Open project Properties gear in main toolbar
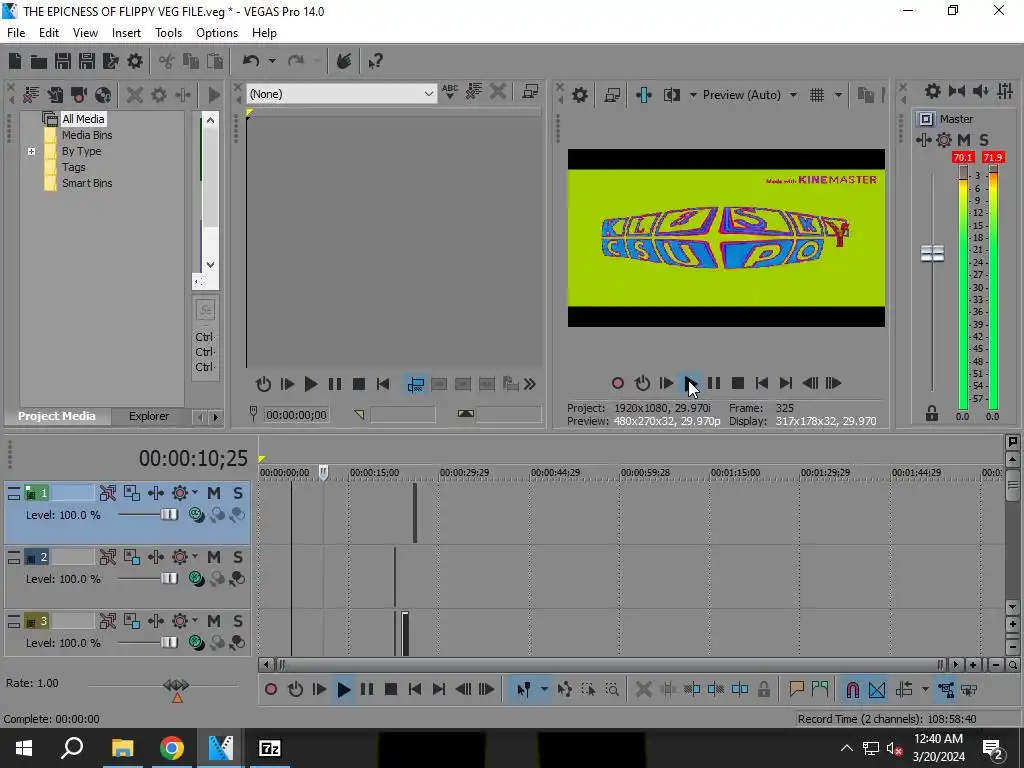Image resolution: width=1024 pixels, height=768 pixels. point(135,61)
